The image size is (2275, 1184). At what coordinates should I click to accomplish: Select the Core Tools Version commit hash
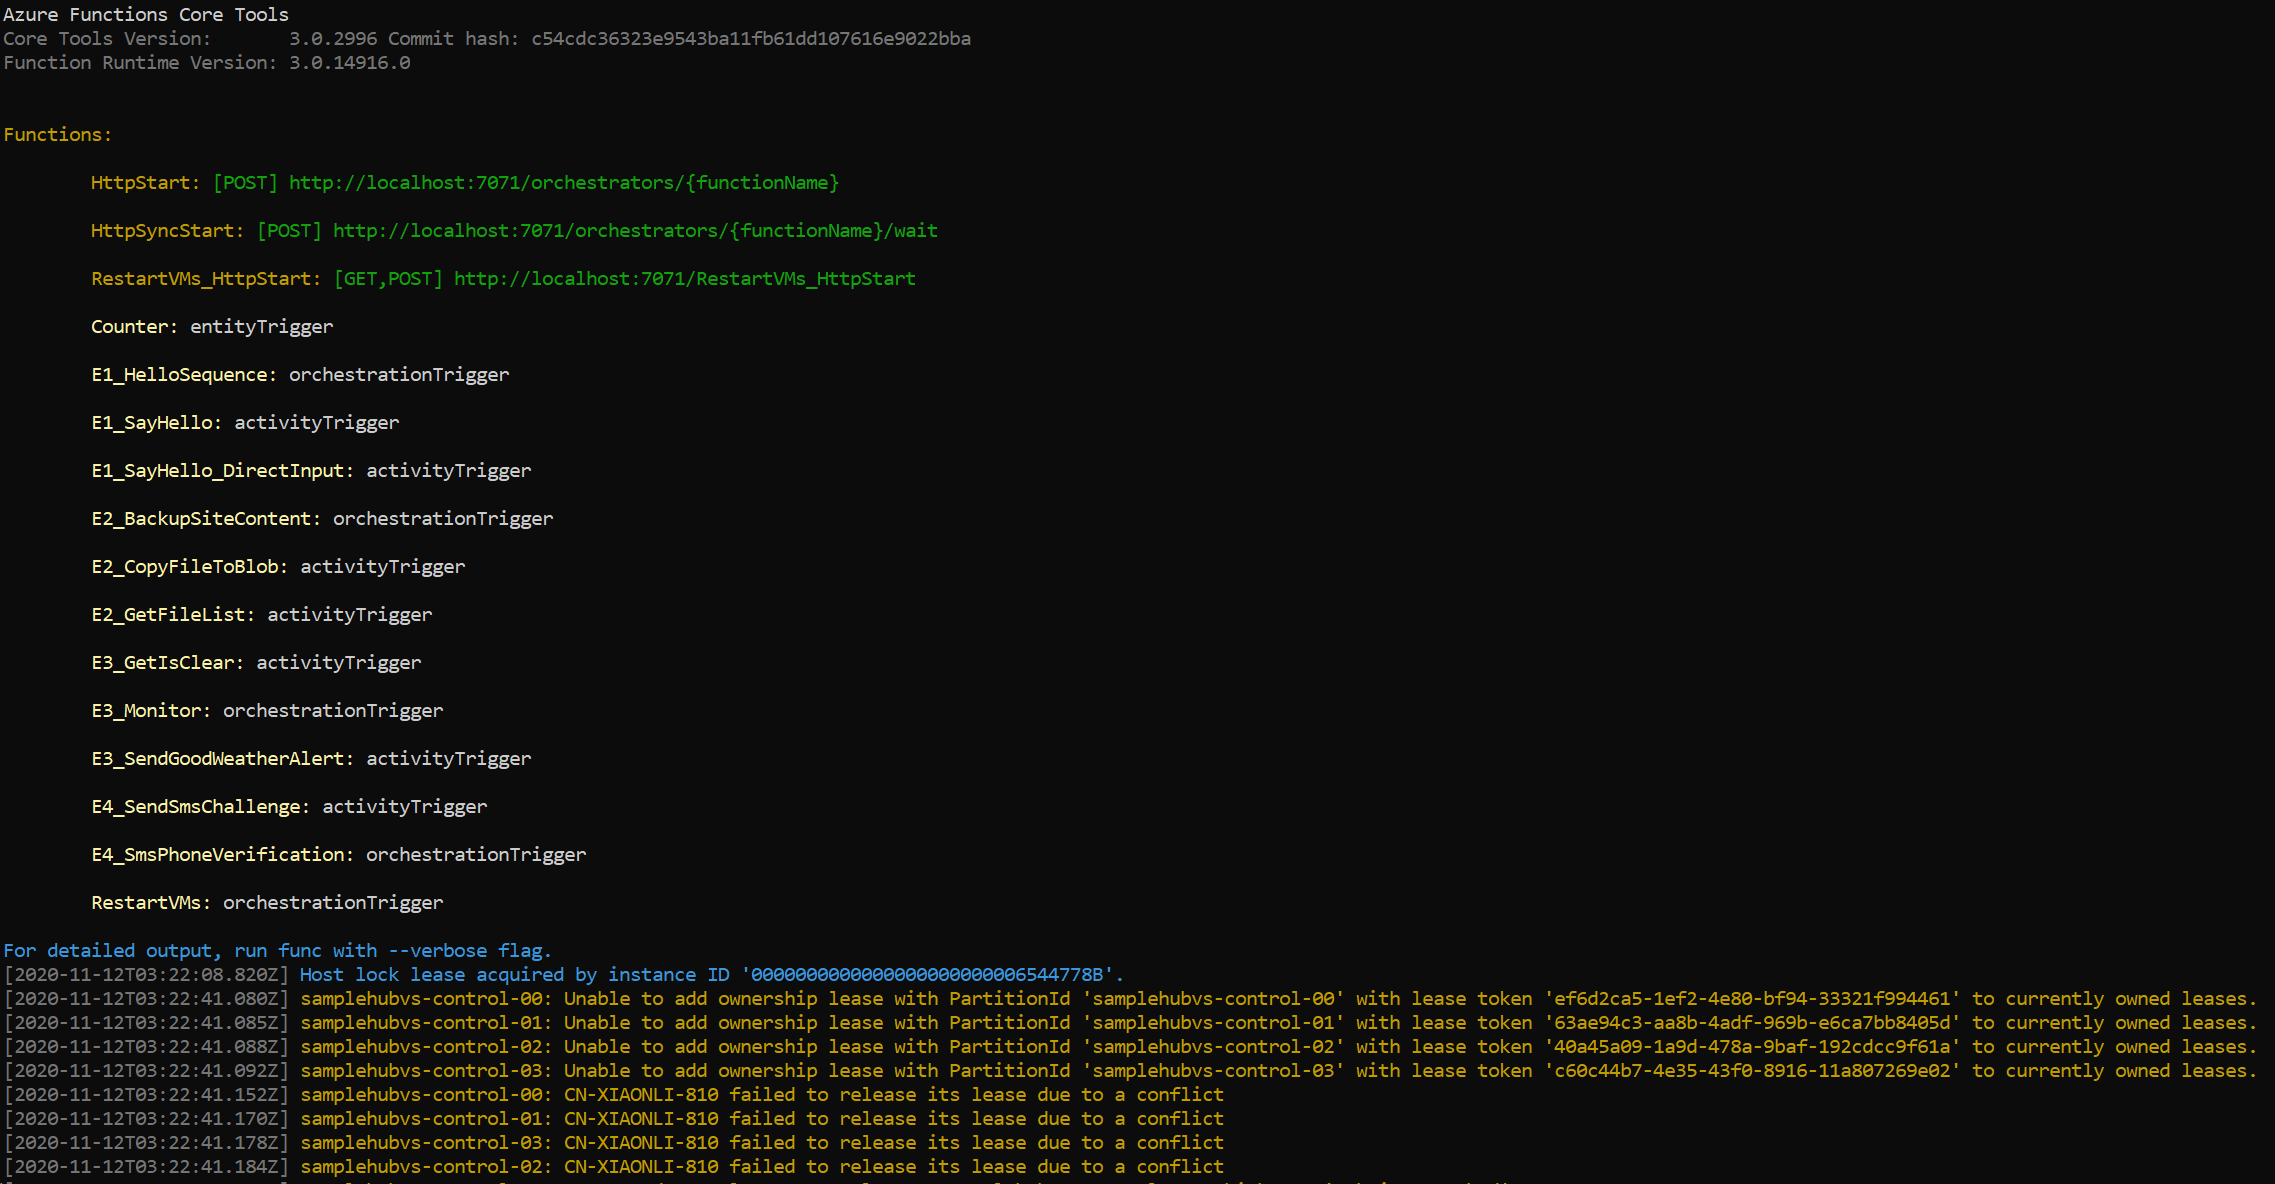pos(749,38)
